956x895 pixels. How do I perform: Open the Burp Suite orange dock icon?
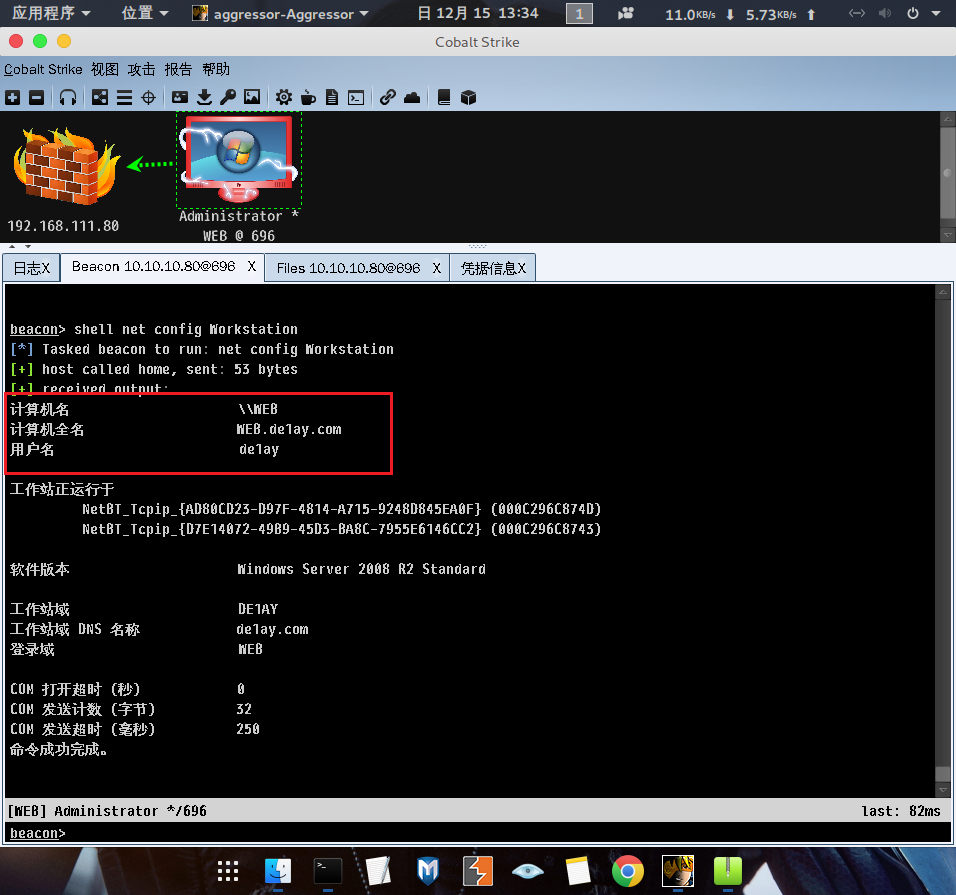pyautogui.click(x=477, y=872)
